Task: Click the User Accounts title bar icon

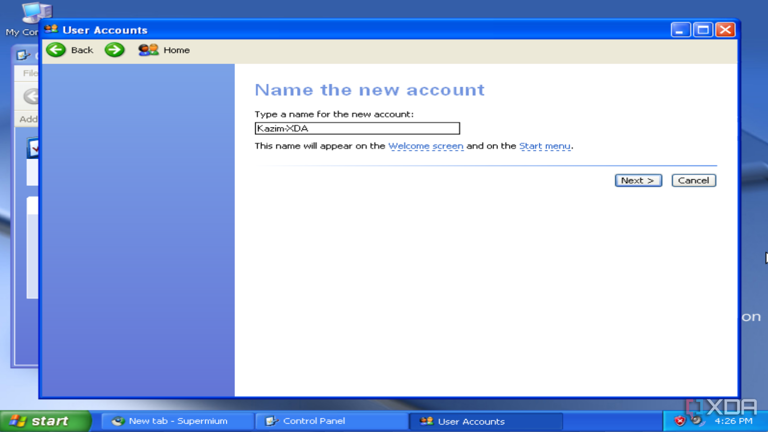Action: [51, 29]
